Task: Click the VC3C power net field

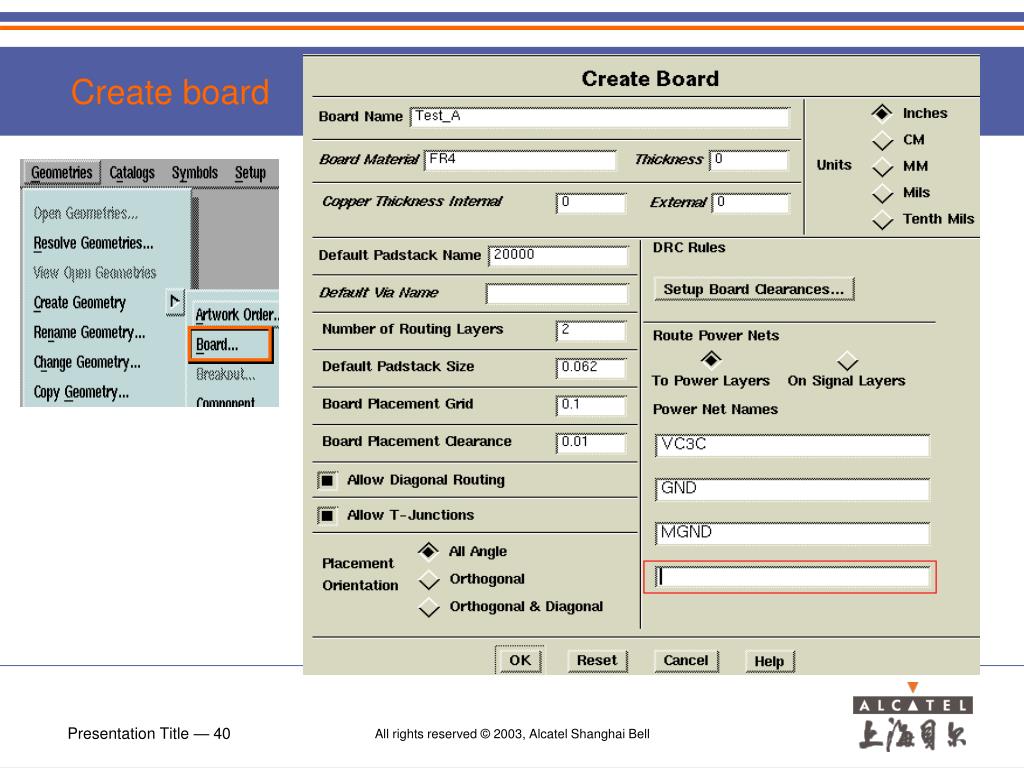Action: point(792,445)
